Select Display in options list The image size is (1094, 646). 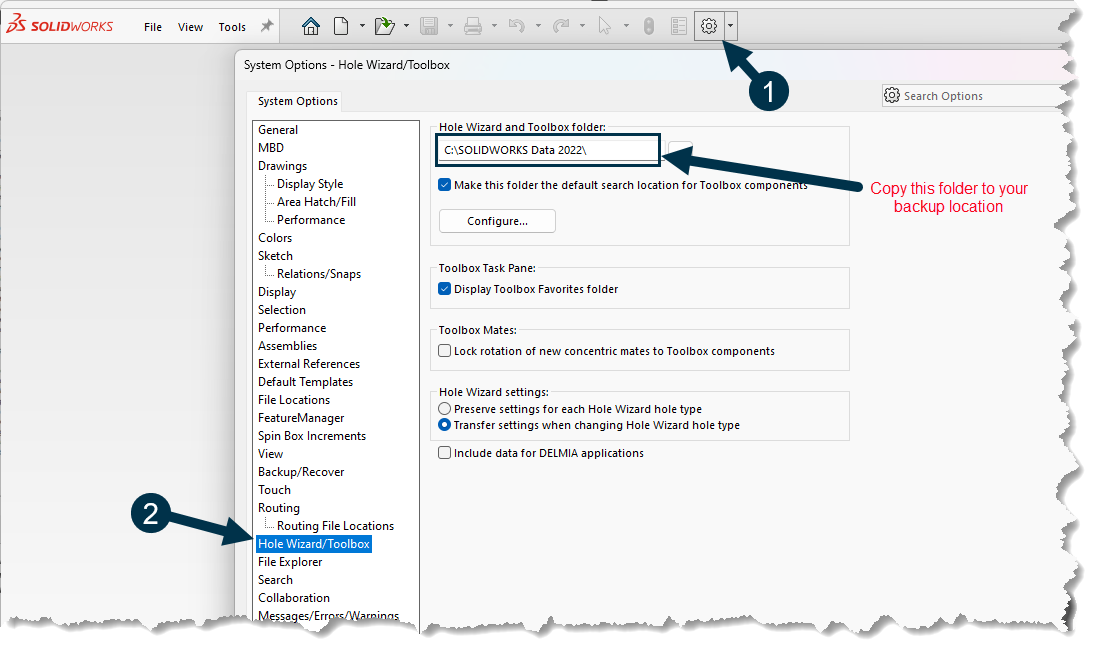(x=277, y=292)
